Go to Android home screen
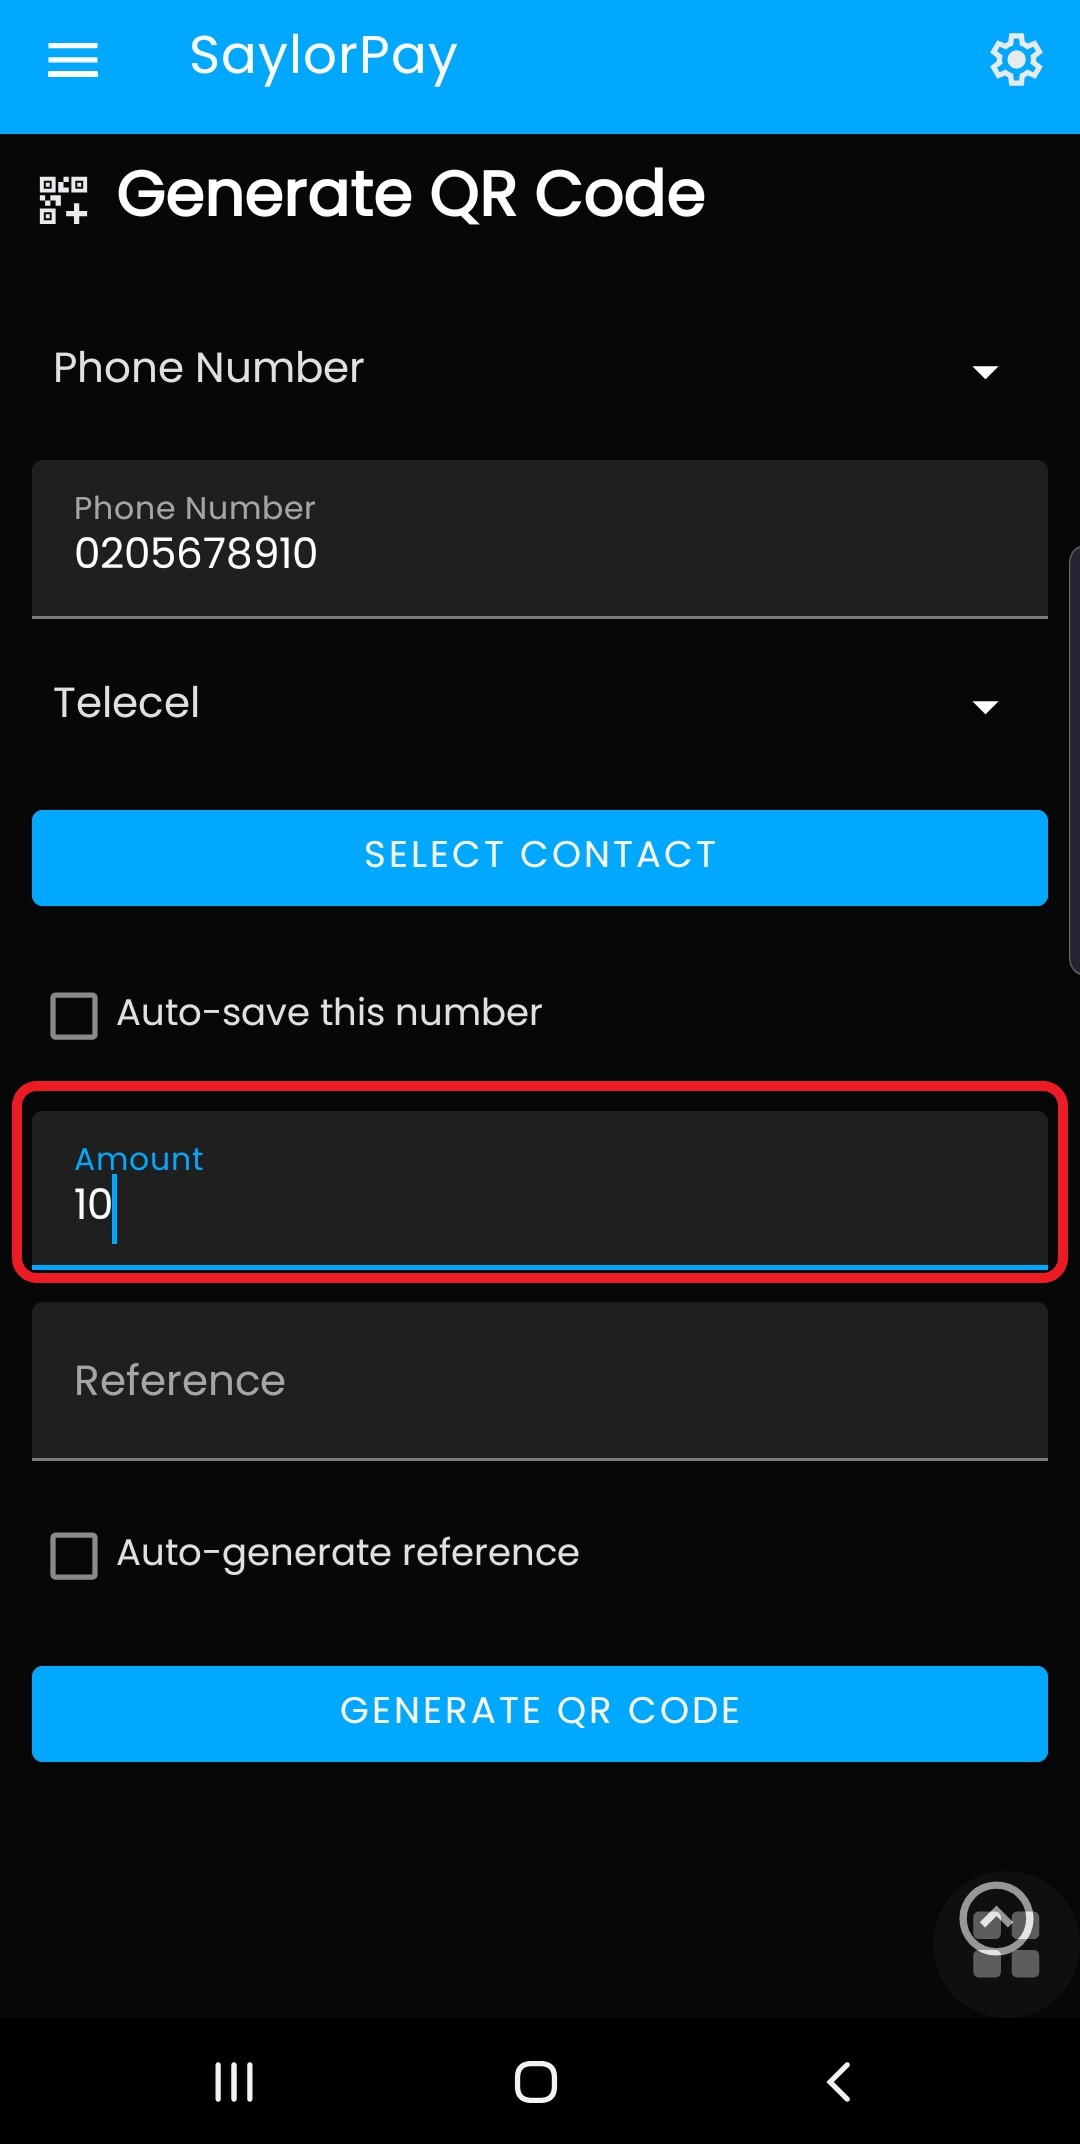The height and width of the screenshot is (2144, 1080). pos(536,2082)
